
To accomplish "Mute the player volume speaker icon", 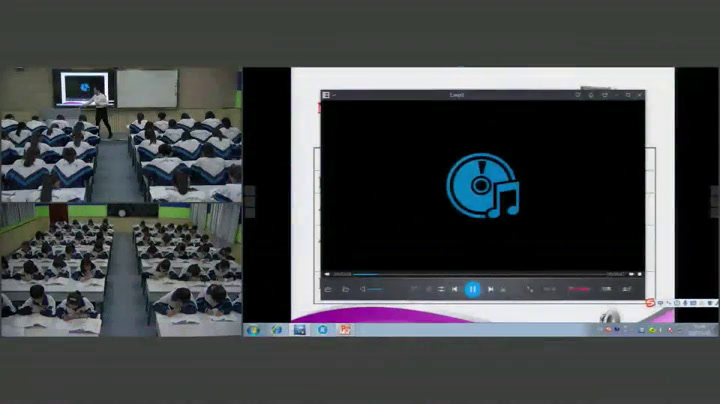I will (x=363, y=289).
